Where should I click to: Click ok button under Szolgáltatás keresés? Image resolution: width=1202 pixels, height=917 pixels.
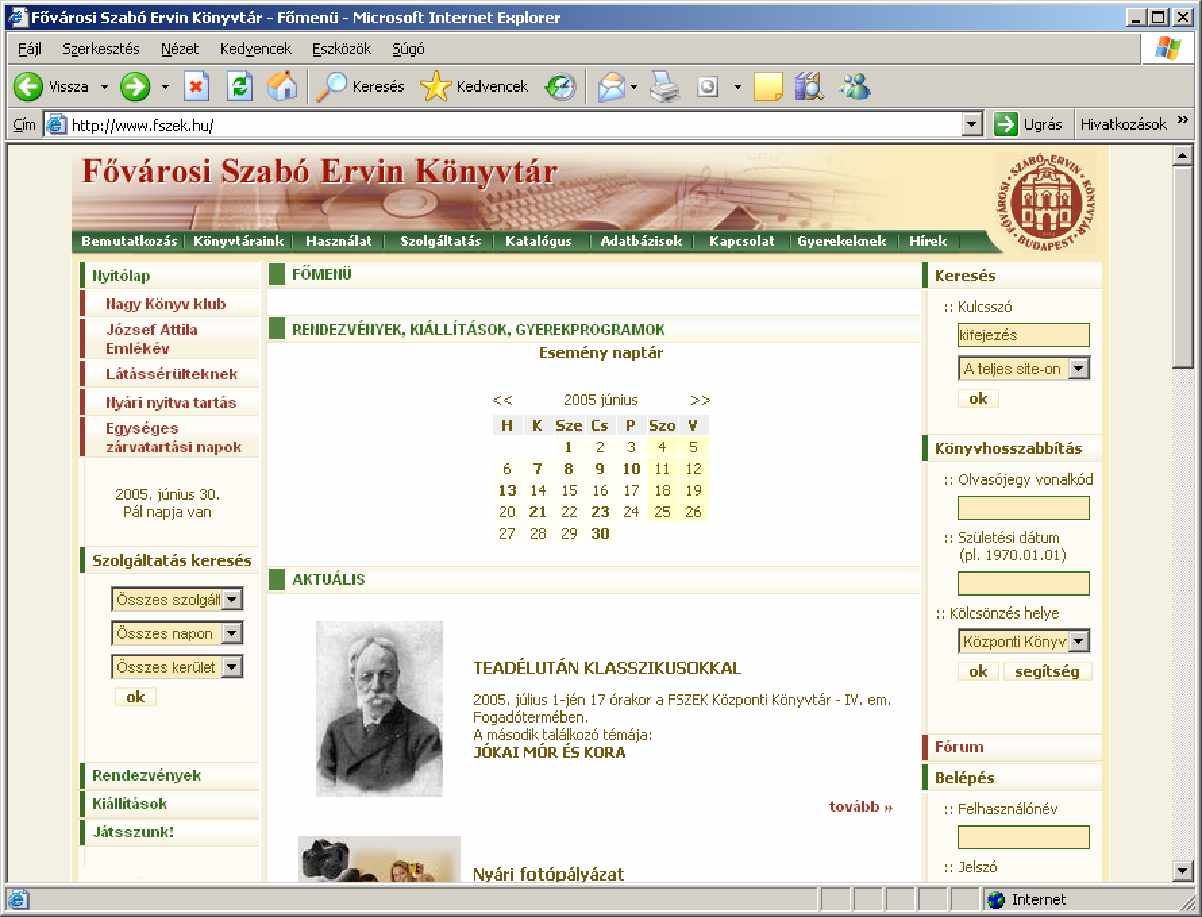click(135, 697)
